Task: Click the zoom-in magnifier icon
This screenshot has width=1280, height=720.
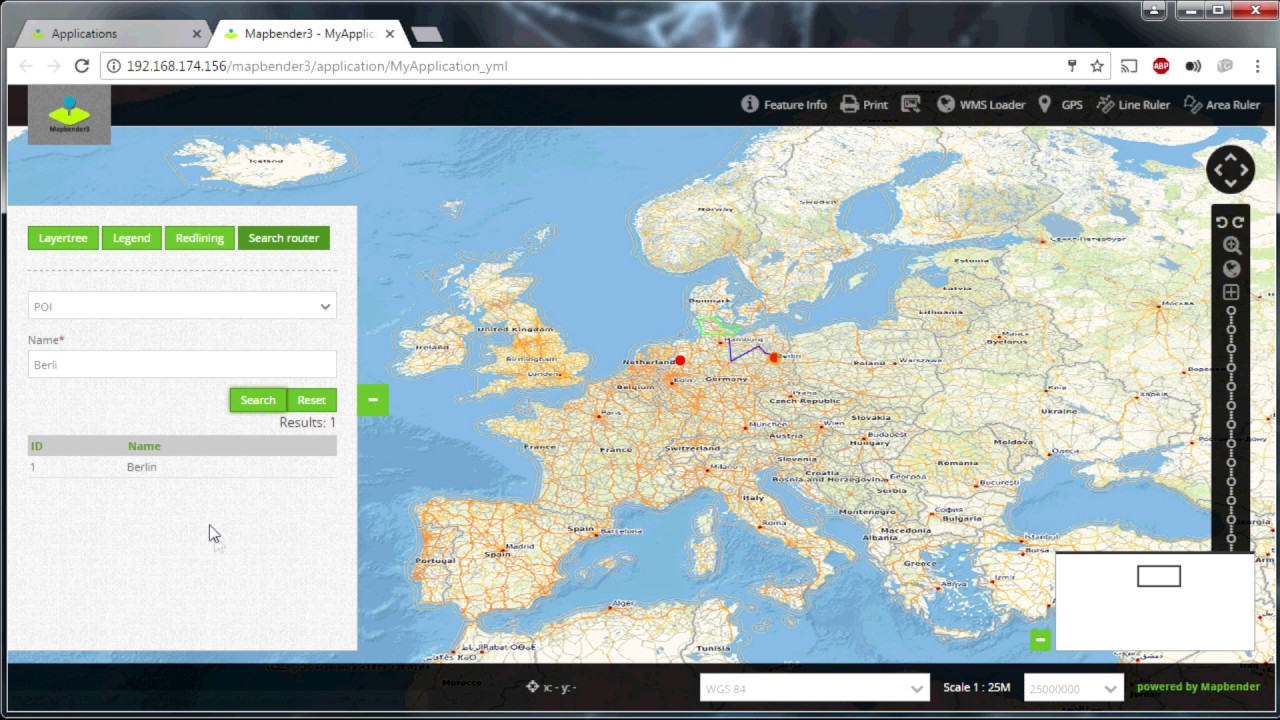Action: pos(1231,245)
